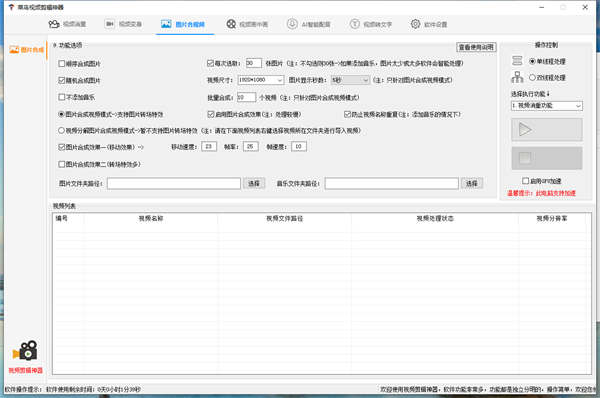This screenshot has width=600, height=398.
Task: Click the 软件使用剩余时间 status bar text
Action: tap(93, 390)
